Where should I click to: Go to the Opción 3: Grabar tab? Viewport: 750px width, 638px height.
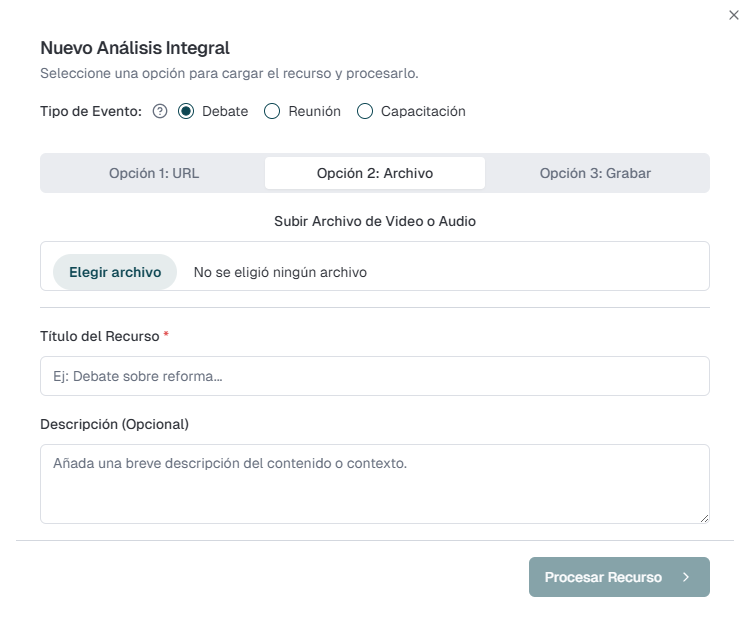(x=595, y=173)
